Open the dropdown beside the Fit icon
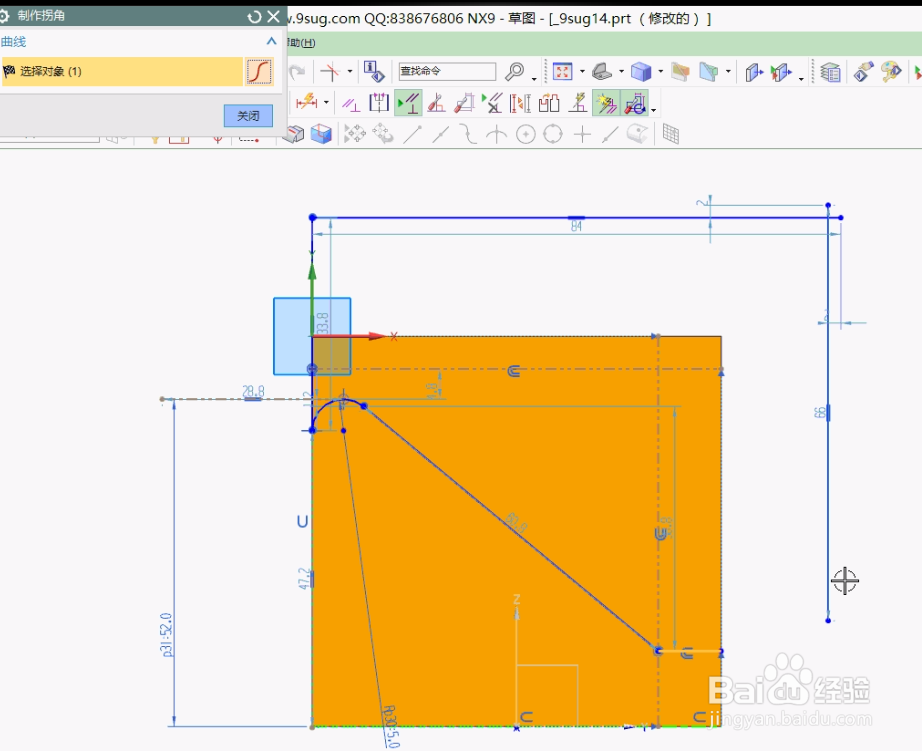Image resolution: width=922 pixels, height=751 pixels. tap(582, 72)
